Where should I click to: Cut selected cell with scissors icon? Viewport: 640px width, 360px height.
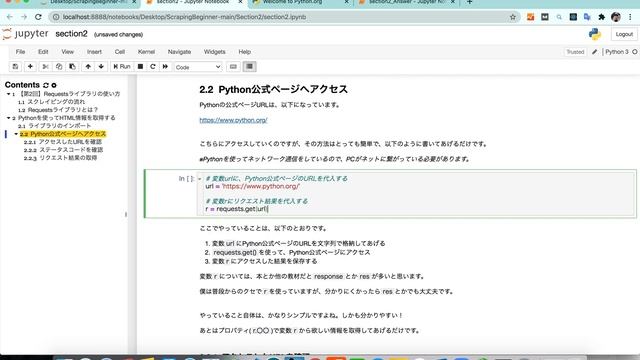(x=45, y=67)
